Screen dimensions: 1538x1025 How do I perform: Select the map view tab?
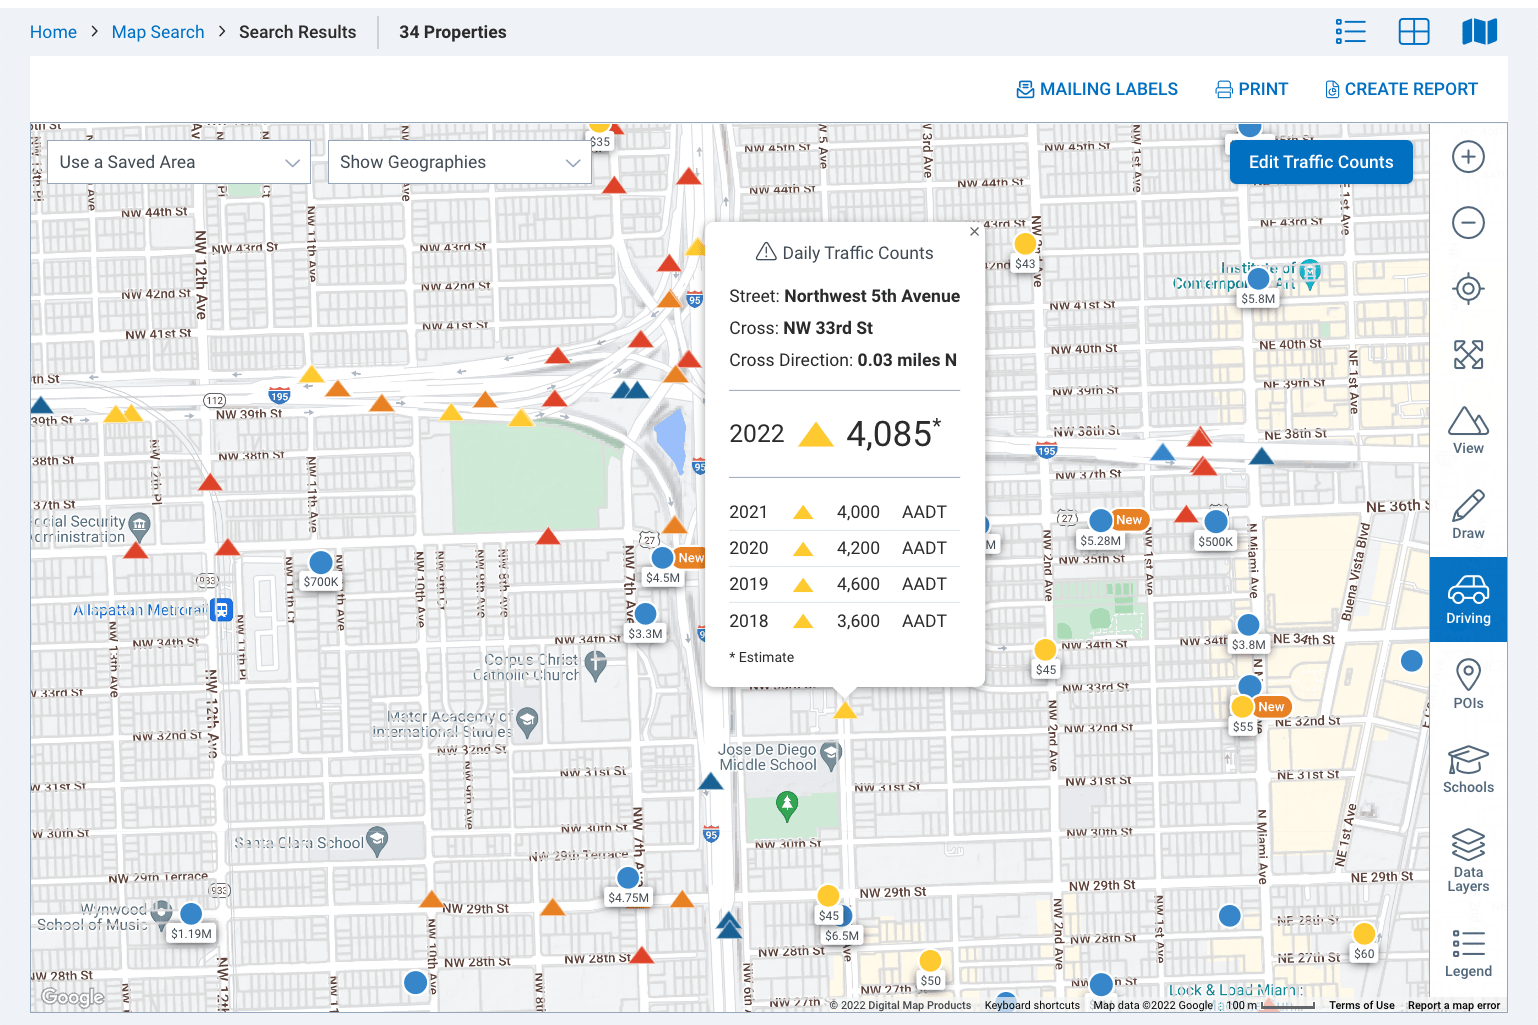pos(1479,31)
